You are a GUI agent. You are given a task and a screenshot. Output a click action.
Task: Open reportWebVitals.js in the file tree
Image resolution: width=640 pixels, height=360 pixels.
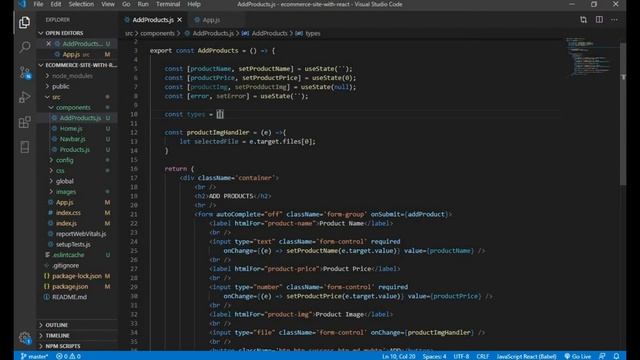[81, 234]
